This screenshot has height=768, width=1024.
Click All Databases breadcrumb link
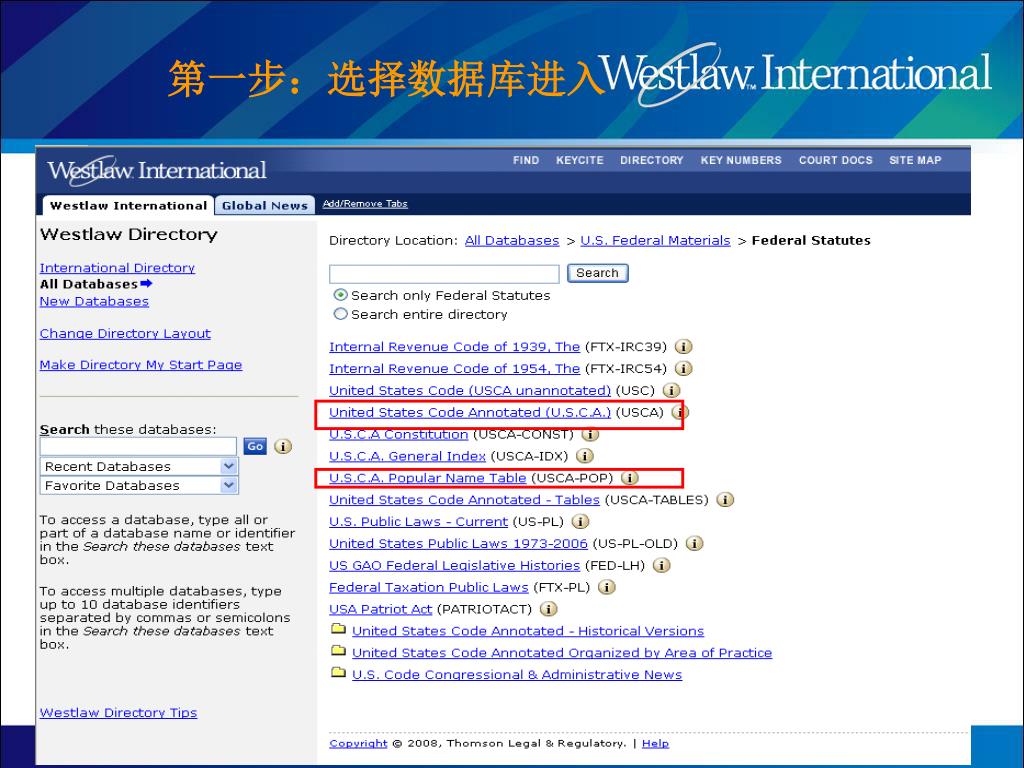[x=512, y=240]
